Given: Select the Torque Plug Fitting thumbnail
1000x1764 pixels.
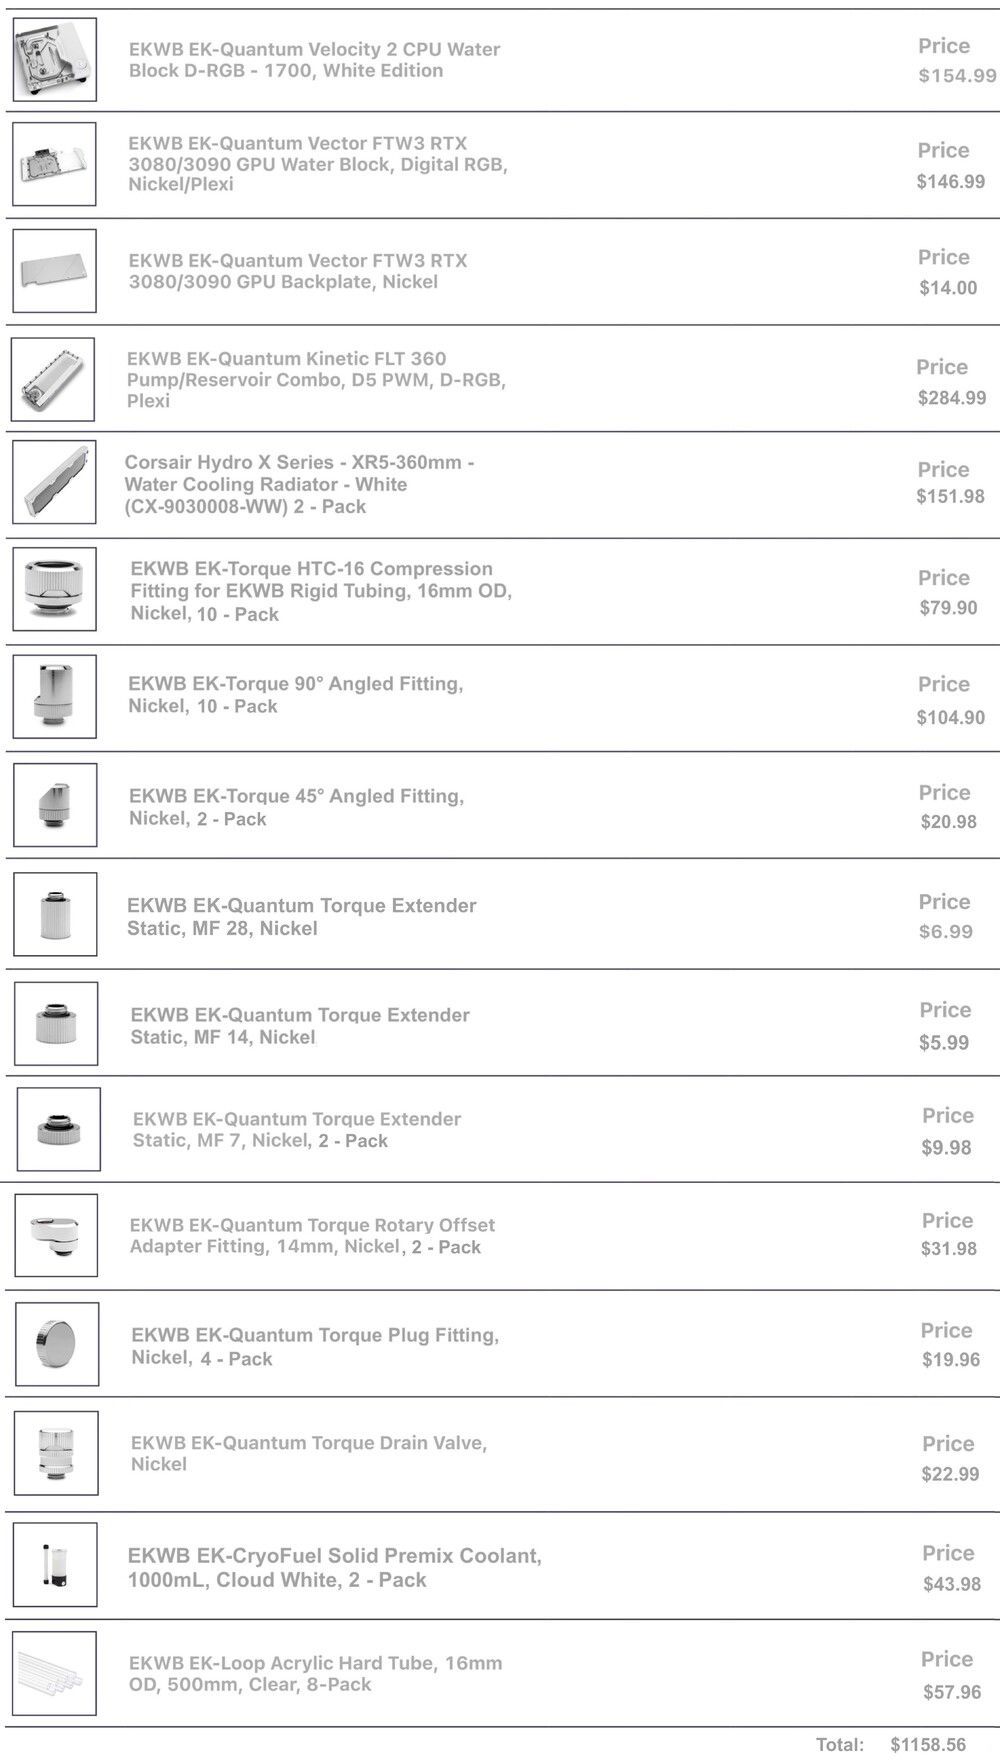Looking at the screenshot, I should [57, 1344].
